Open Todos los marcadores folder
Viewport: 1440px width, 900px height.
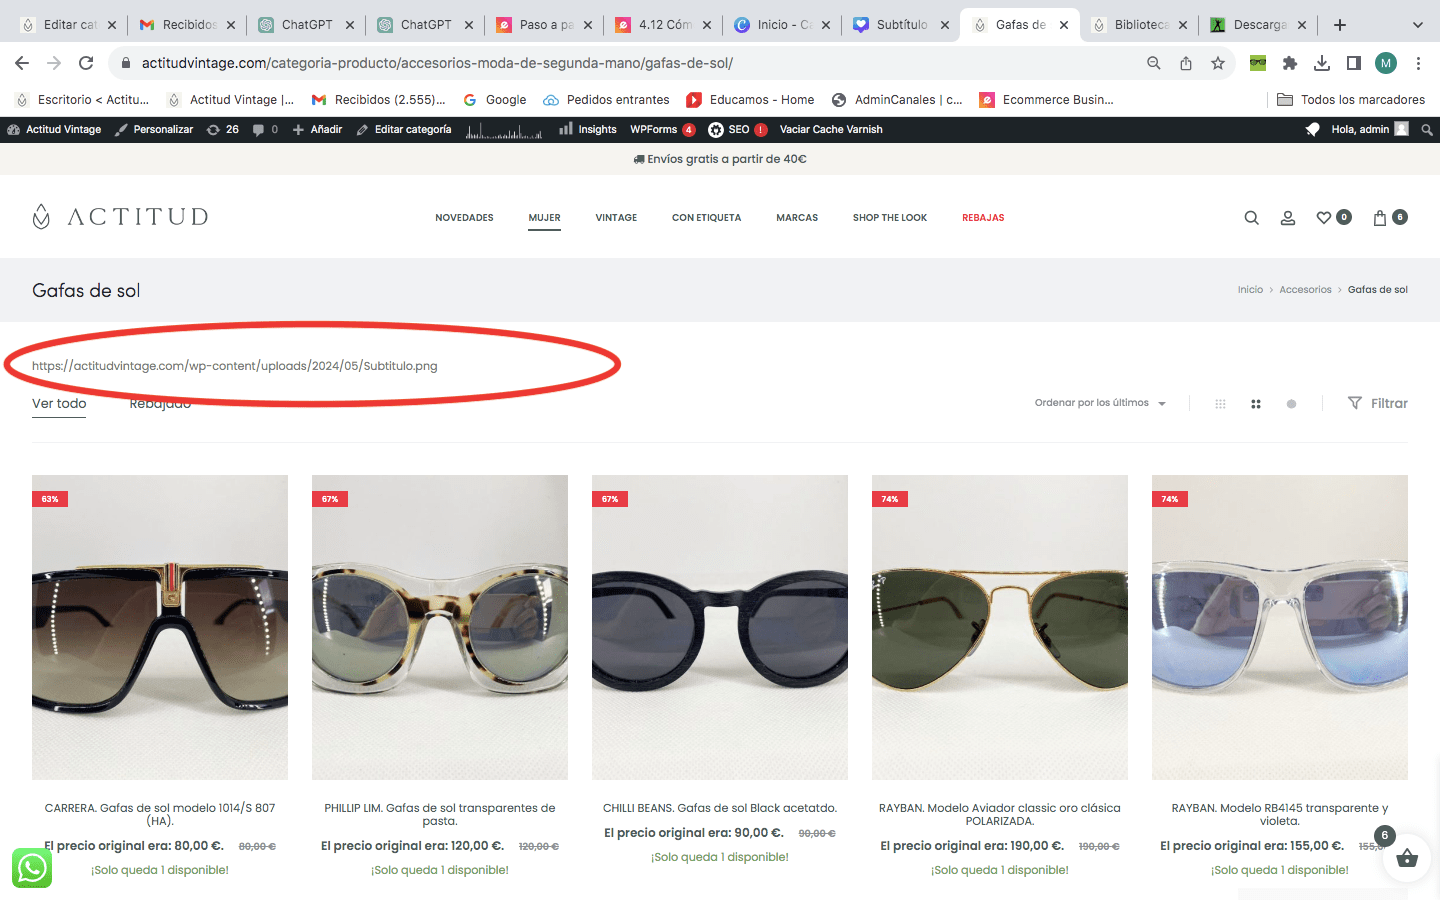point(1351,100)
